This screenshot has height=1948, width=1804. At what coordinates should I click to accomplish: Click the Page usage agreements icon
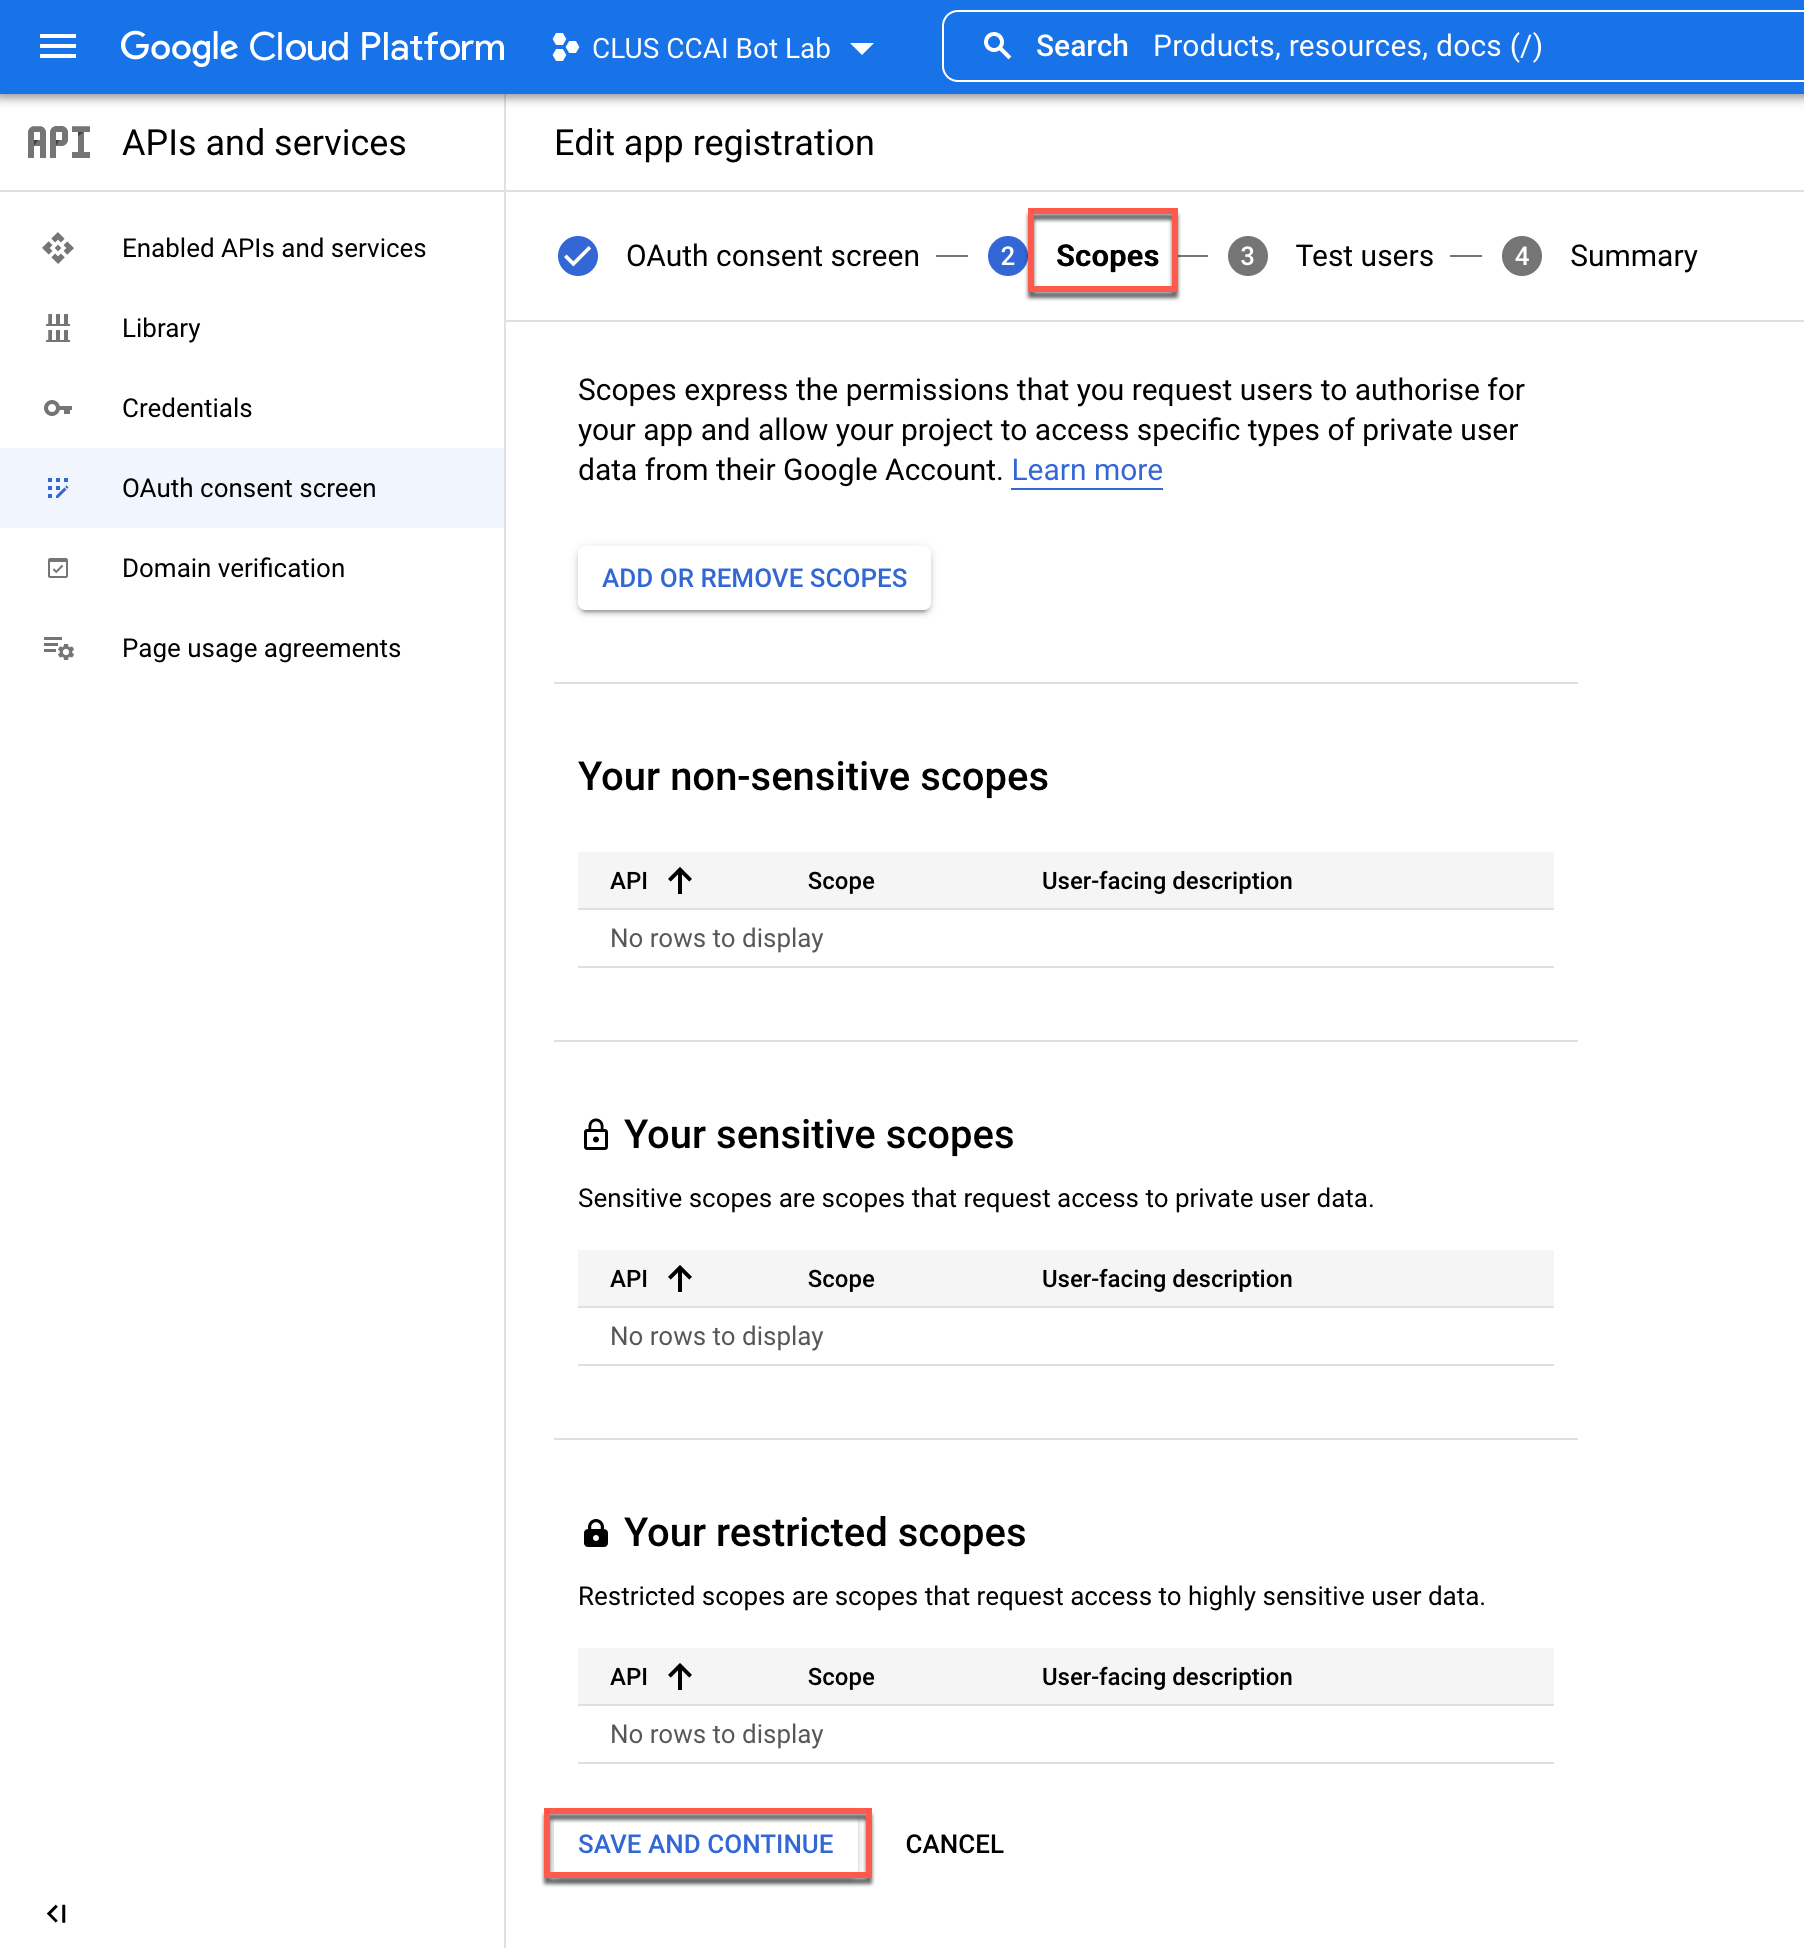(58, 648)
